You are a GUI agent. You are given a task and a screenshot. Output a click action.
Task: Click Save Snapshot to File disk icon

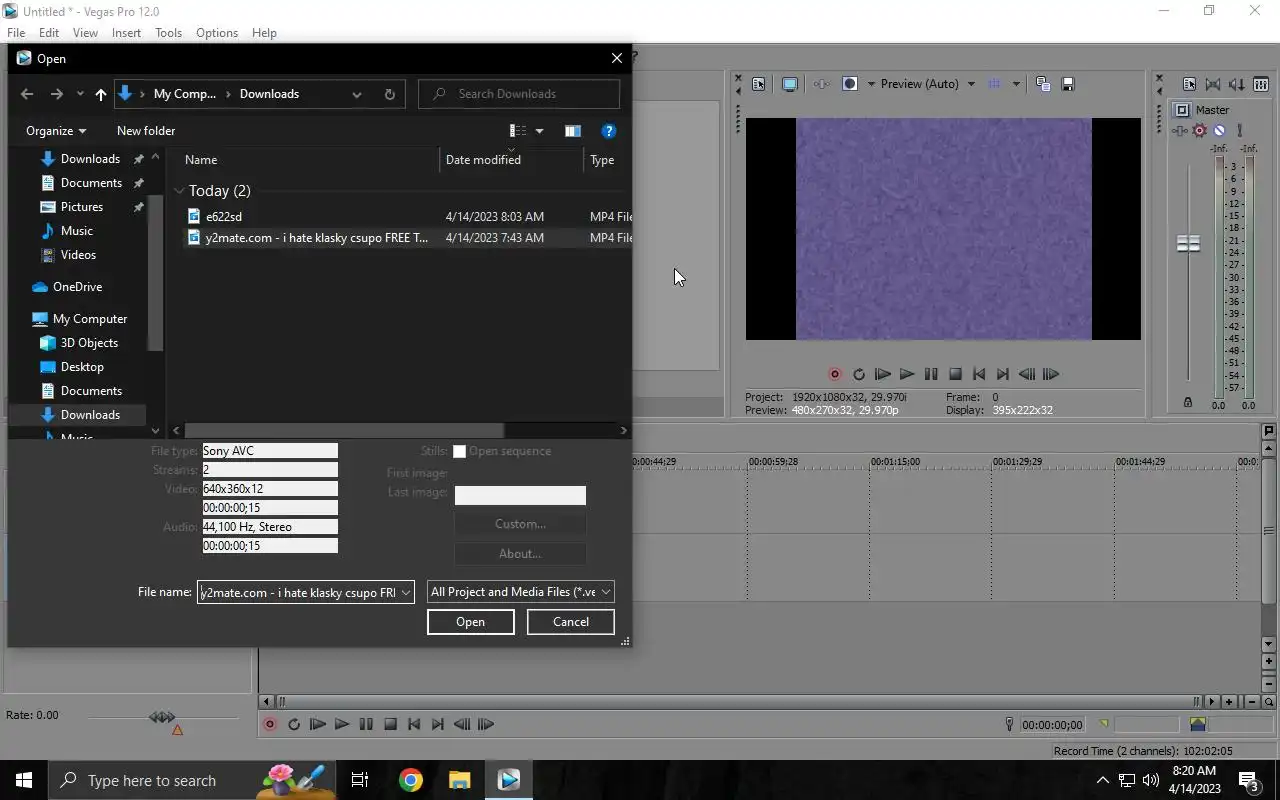(x=1067, y=84)
